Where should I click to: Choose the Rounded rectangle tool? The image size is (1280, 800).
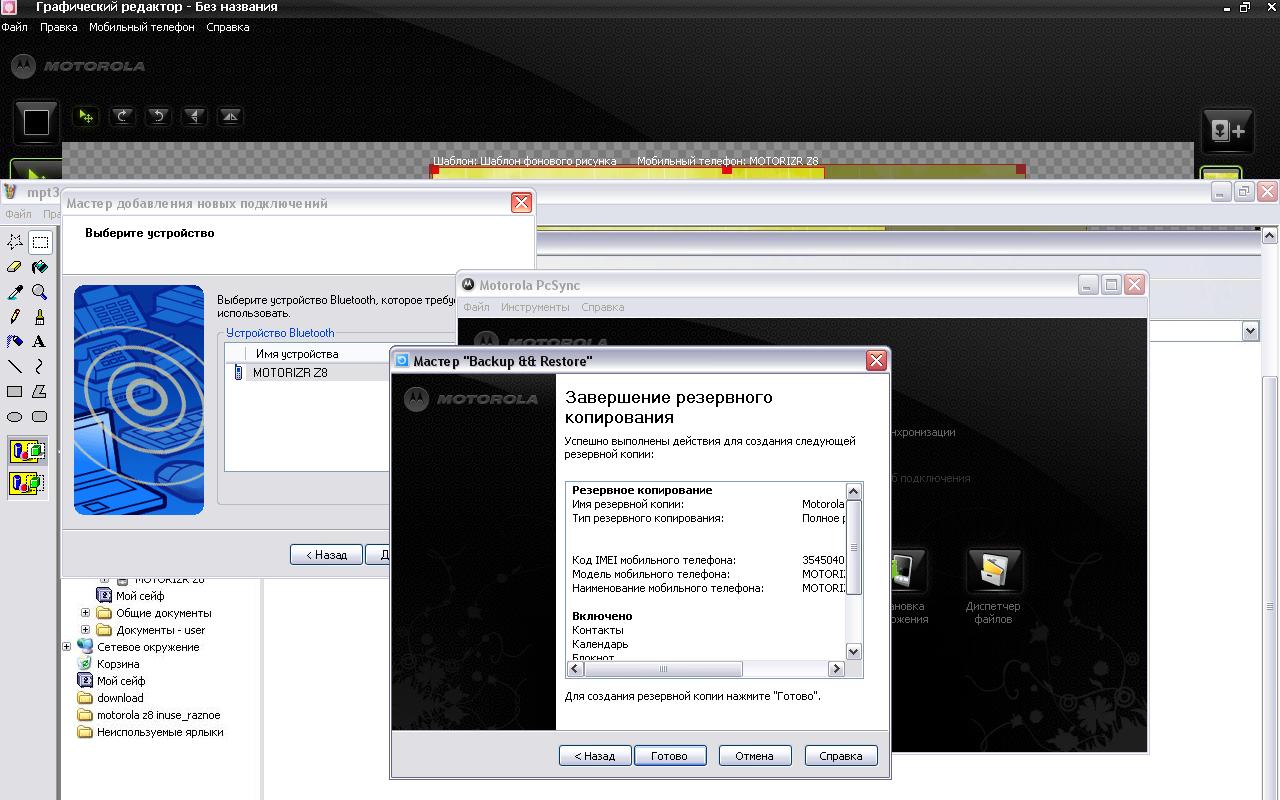pos(40,417)
